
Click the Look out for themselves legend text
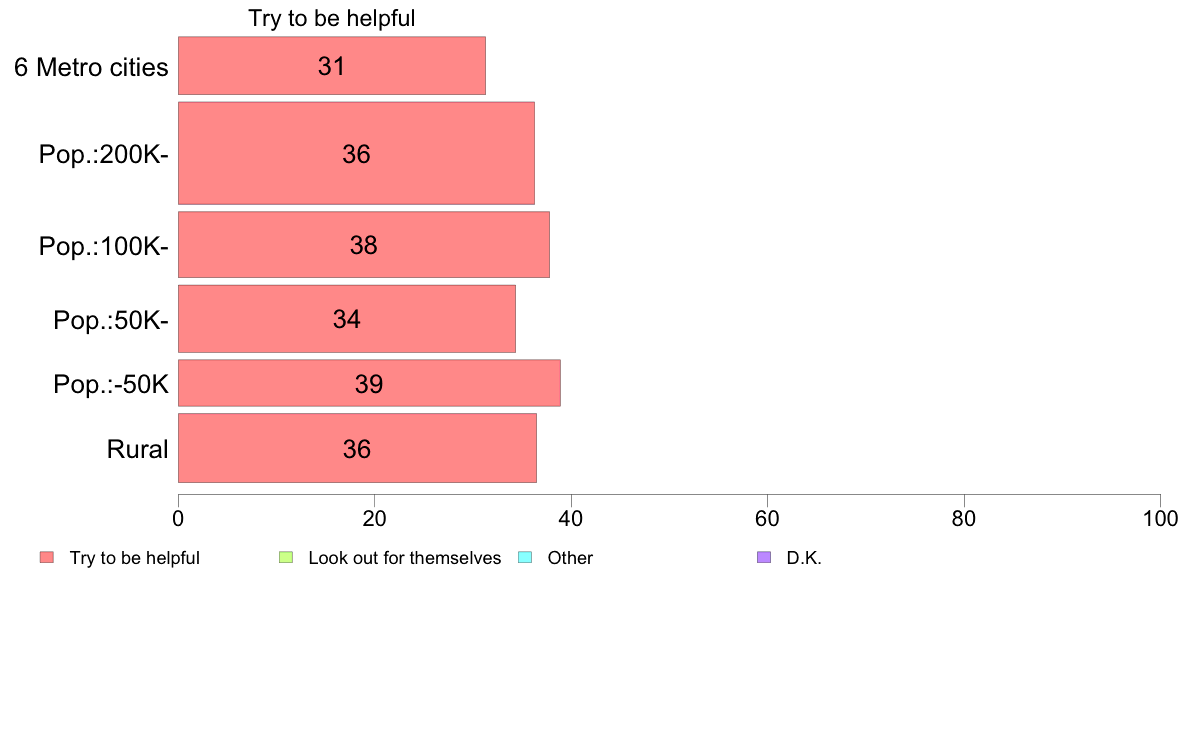pyautogui.click(x=405, y=558)
